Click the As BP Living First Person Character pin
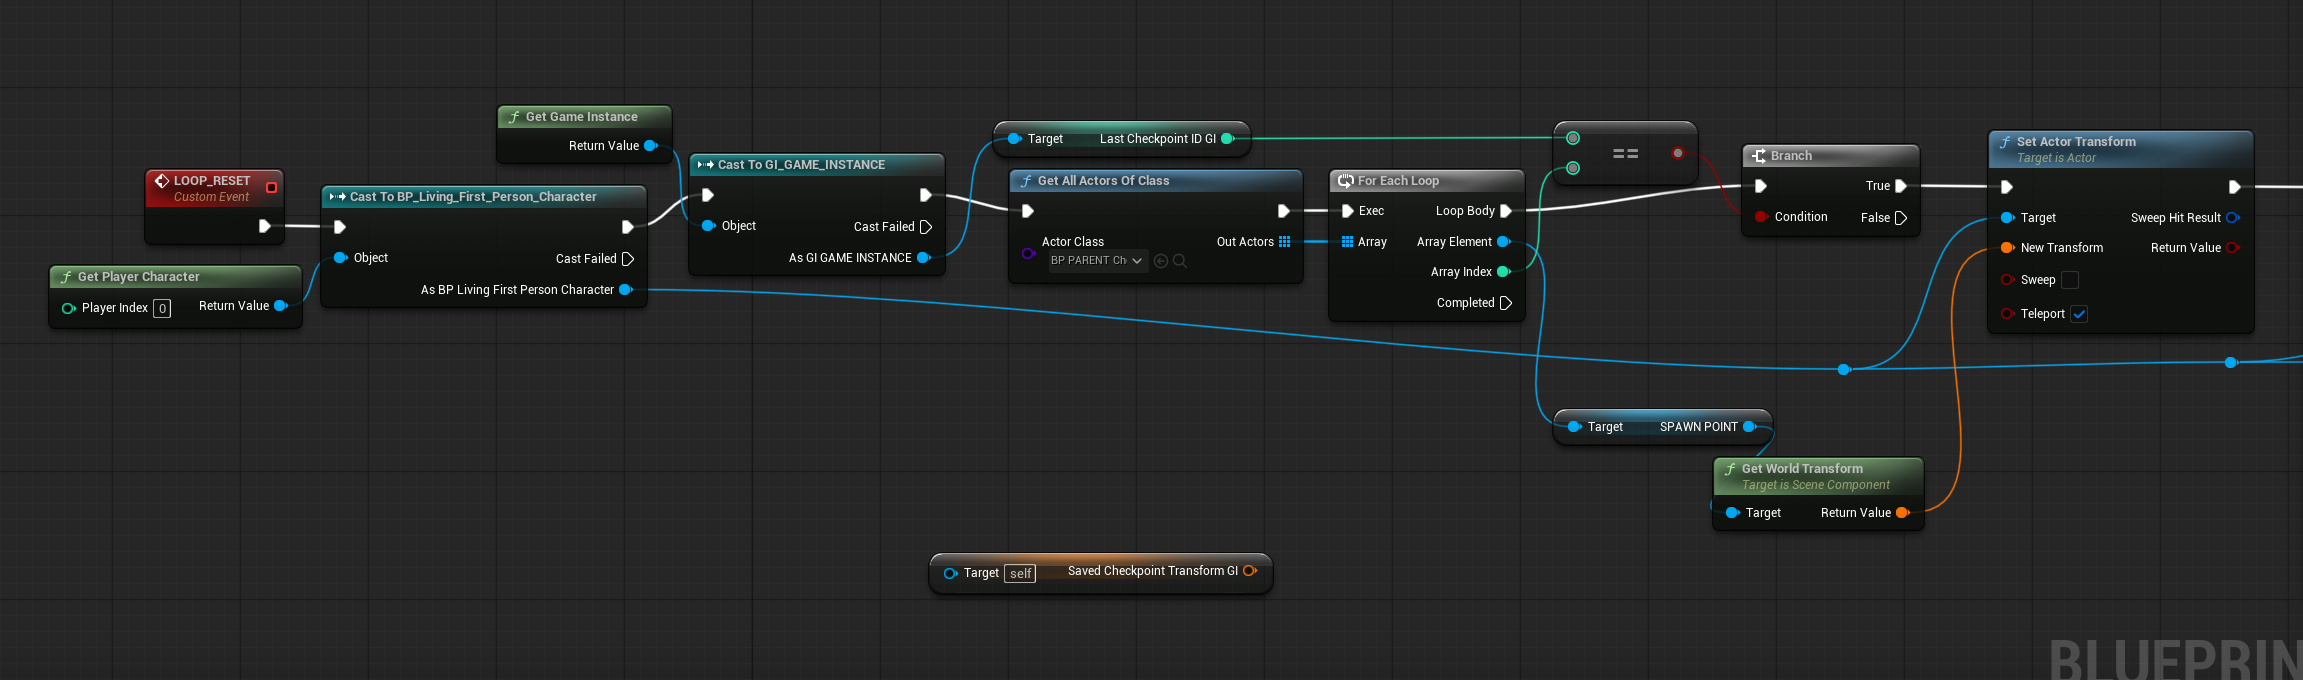Screen dimensions: 2303x680 626,290
